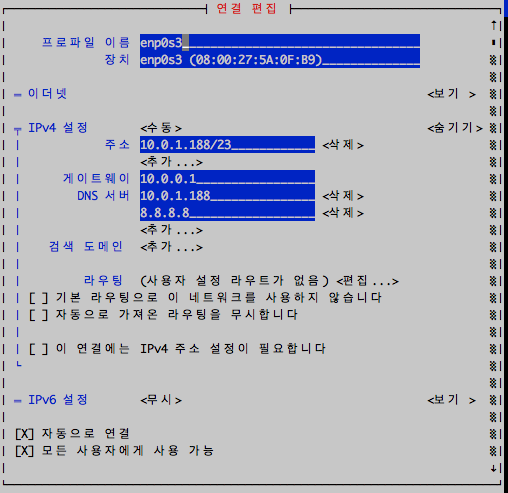
Task: Click the routing status text 사용자 설정 라우트가 없음
Action: click(235, 281)
